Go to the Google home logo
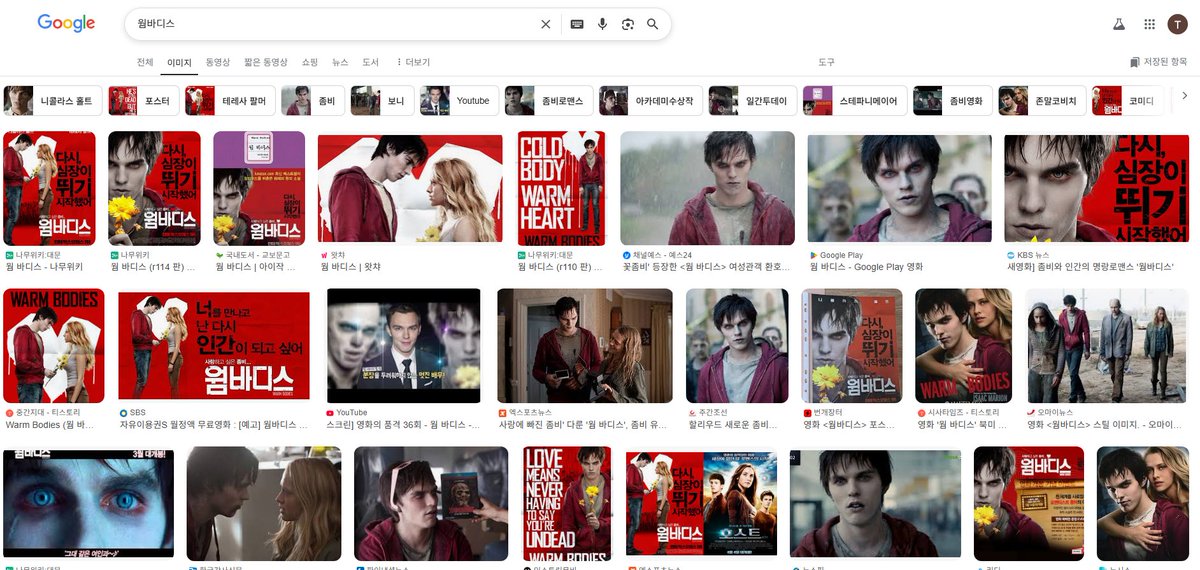The image size is (1200, 570). pyautogui.click(x=66, y=23)
